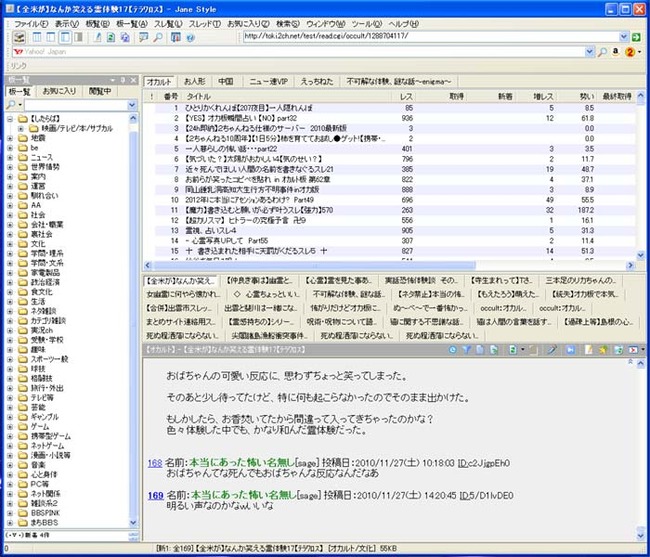Click post number 169 link

155,495
